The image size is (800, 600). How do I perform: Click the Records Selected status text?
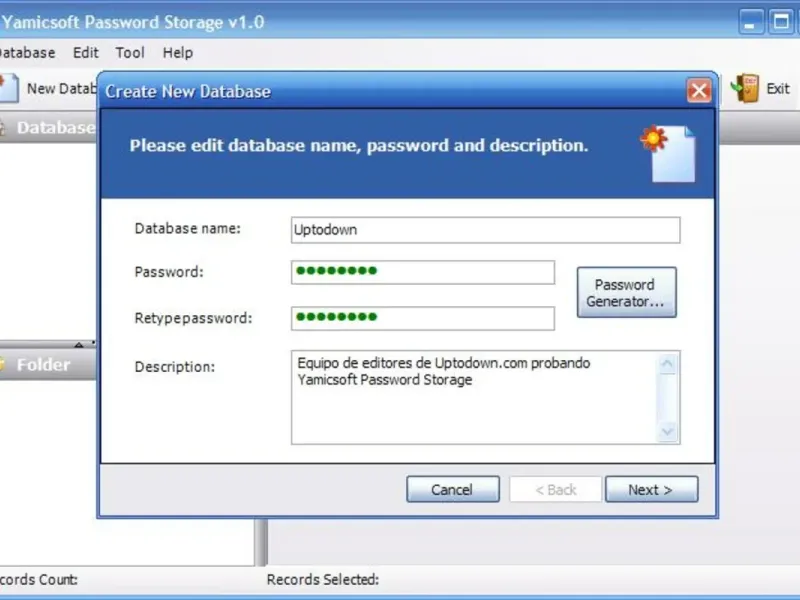coord(322,580)
